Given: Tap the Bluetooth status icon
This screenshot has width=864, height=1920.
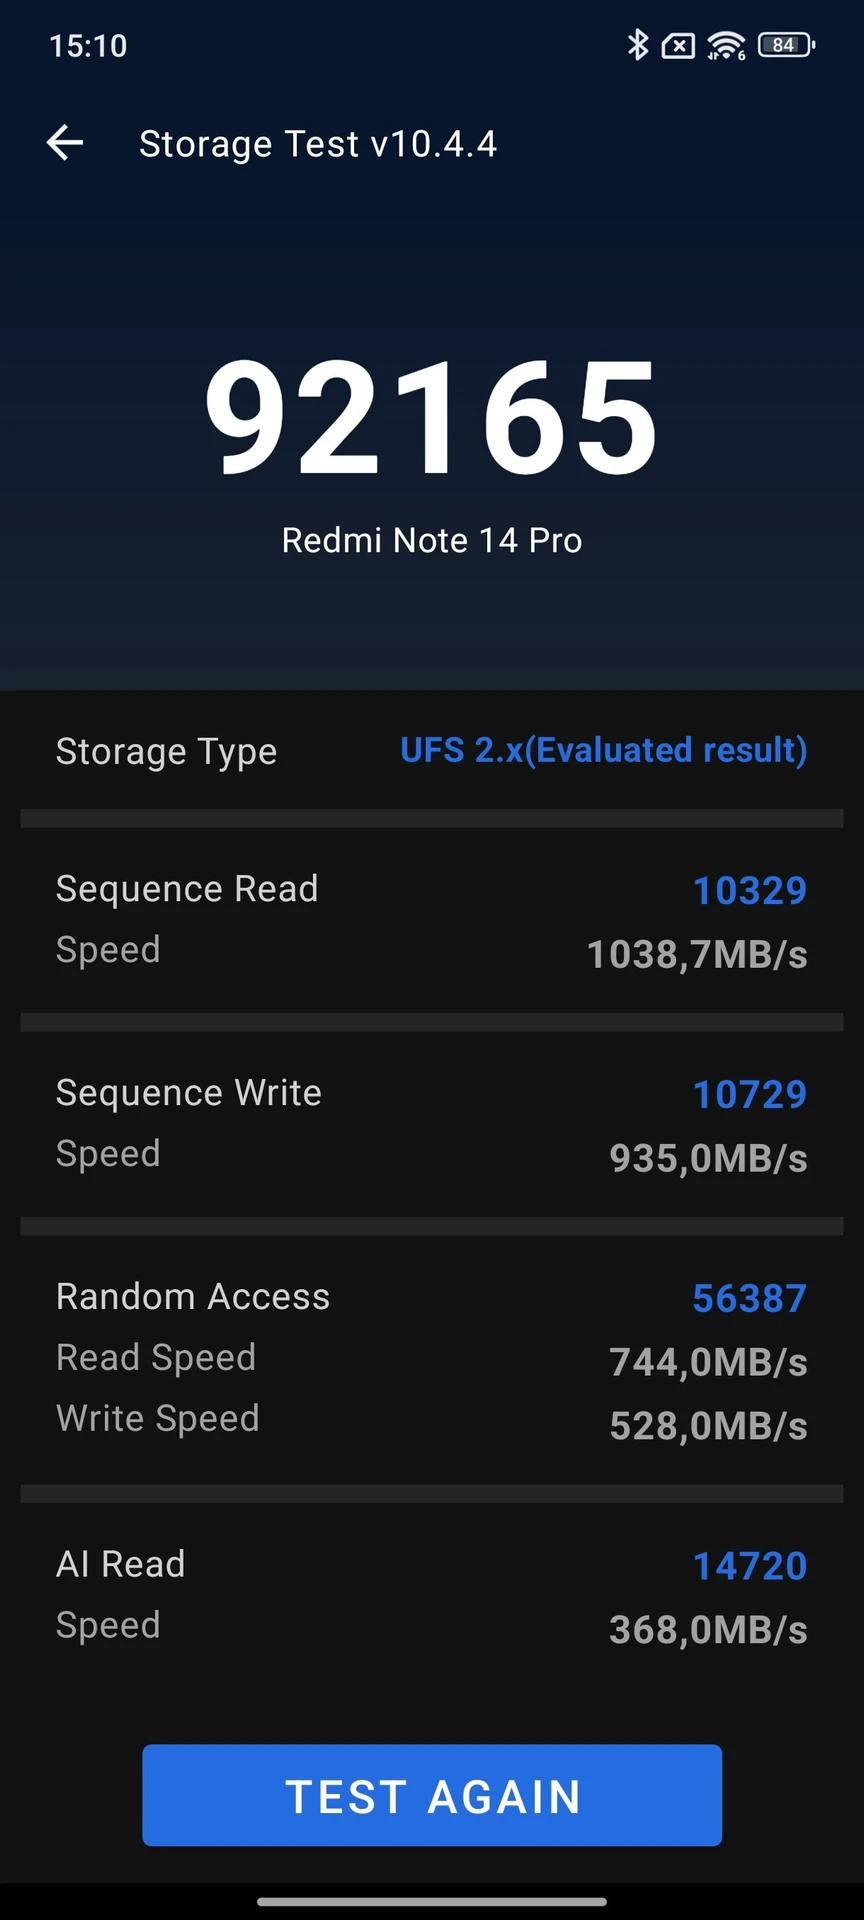Looking at the screenshot, I should tap(637, 45).
